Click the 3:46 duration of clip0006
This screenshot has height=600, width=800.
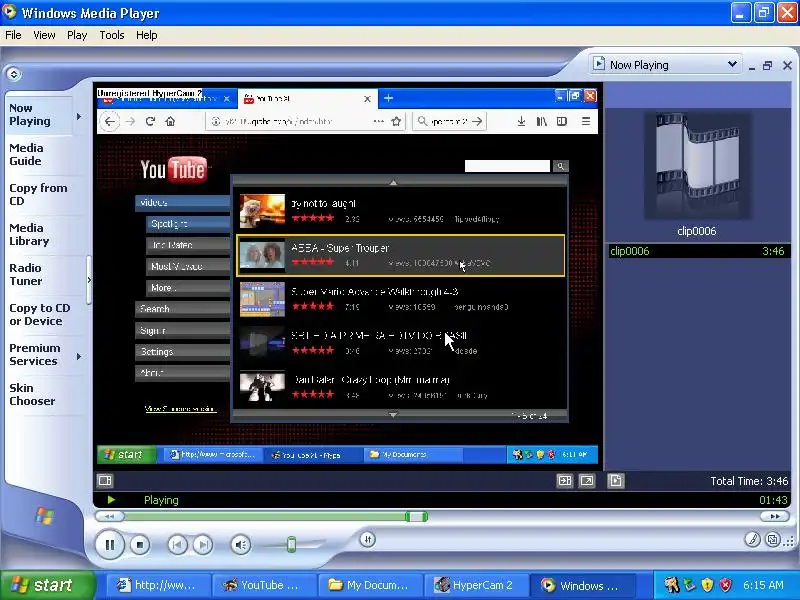773,251
